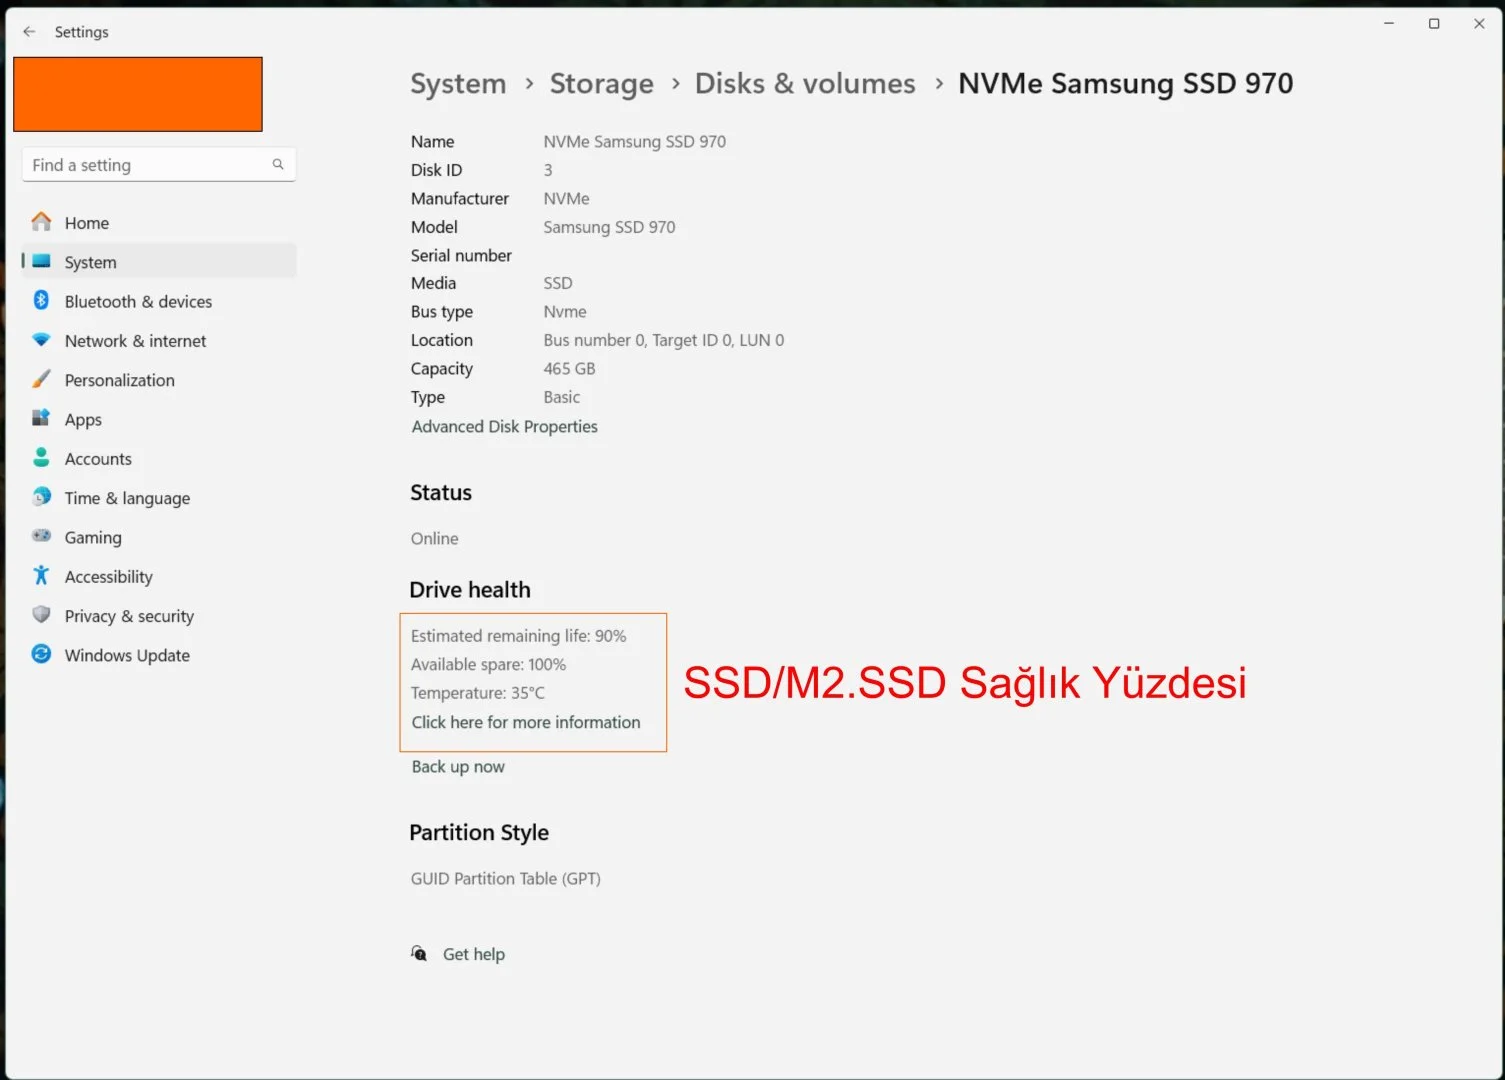Click the Bus number 0 location value
The height and width of the screenshot is (1080, 1505).
pyautogui.click(x=663, y=340)
